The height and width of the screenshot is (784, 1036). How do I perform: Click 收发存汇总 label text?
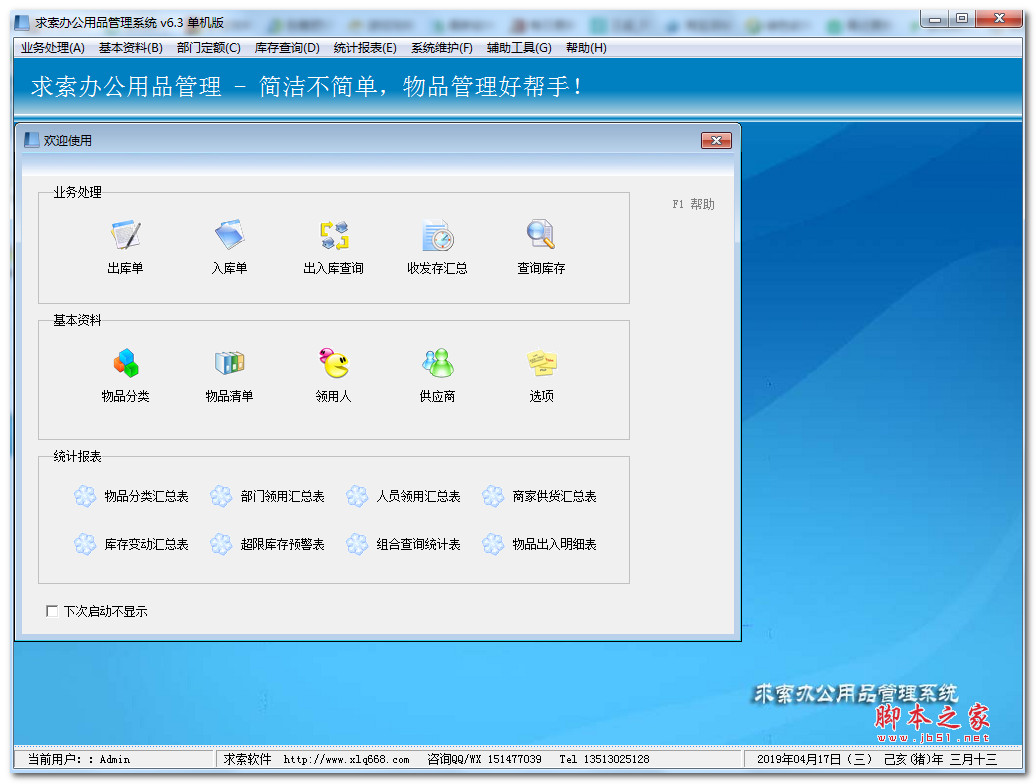pos(437,268)
